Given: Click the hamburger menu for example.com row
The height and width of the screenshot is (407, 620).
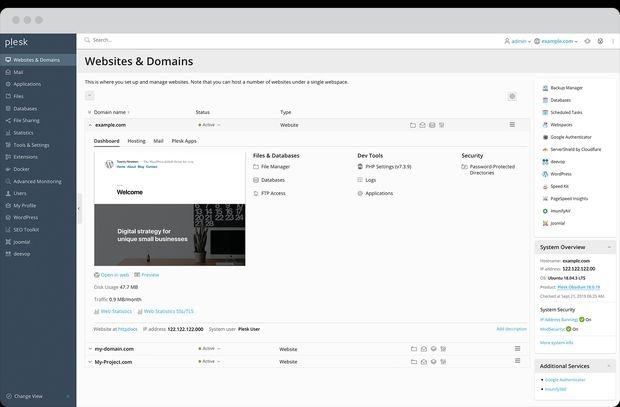Looking at the screenshot, I should click(512, 125).
